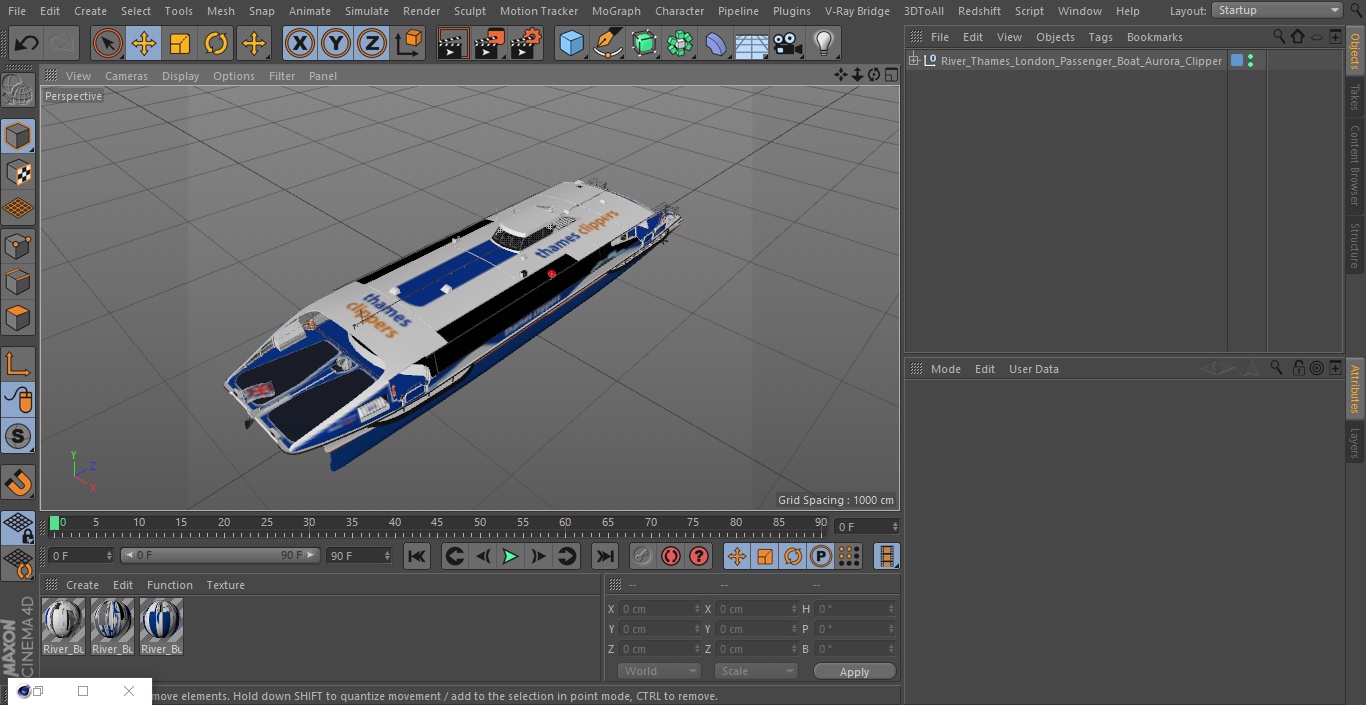Click the X position 0 cm field
1366x705 pixels.
tap(659, 609)
